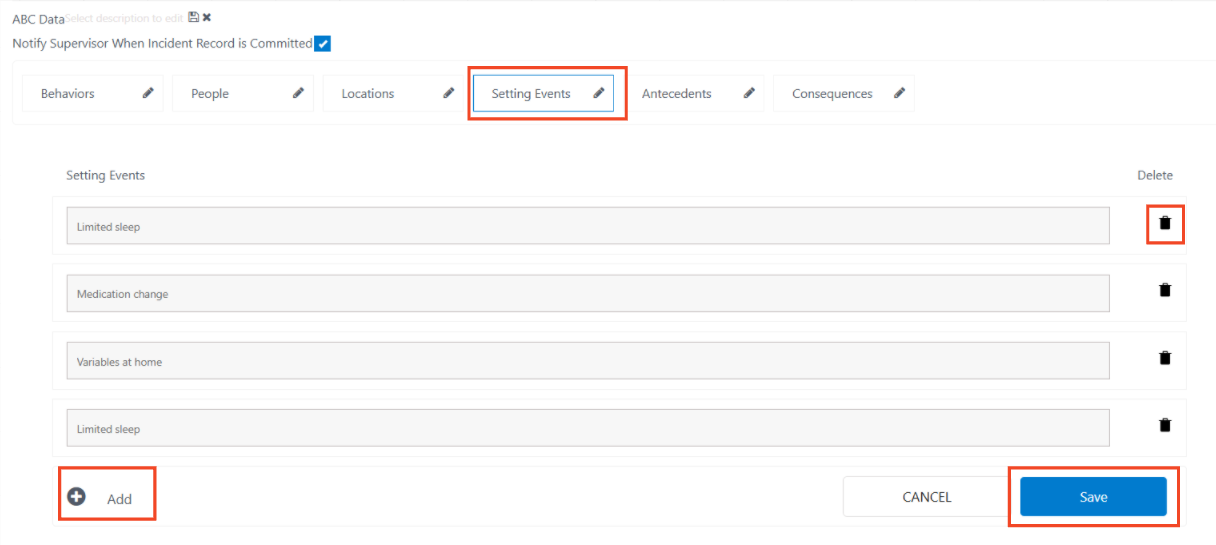Click the first Limited sleep input field
Image resolution: width=1216 pixels, height=545 pixels.
(x=588, y=226)
